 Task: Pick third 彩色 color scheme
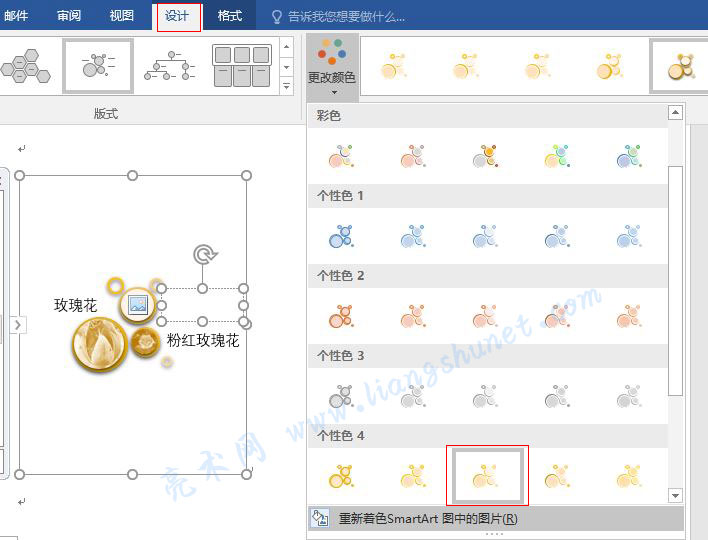point(485,156)
